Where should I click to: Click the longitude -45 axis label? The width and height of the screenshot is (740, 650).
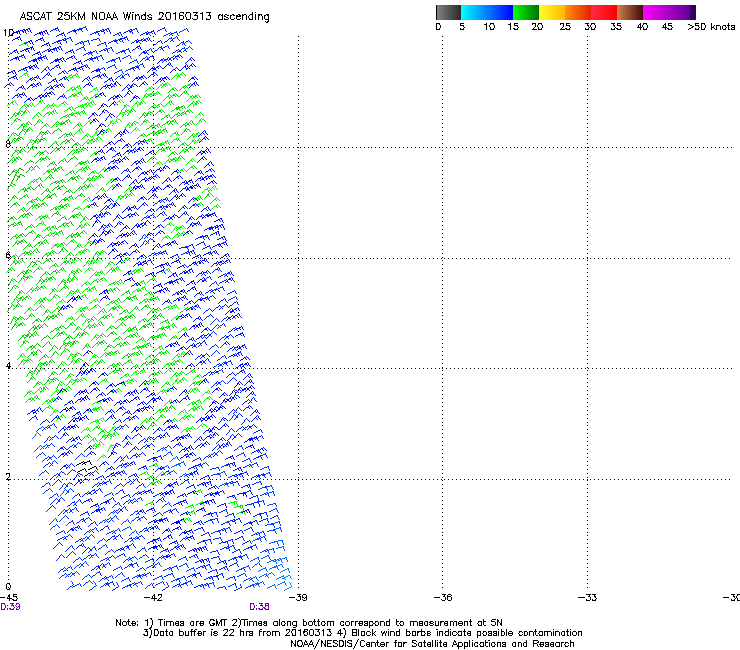(9, 598)
